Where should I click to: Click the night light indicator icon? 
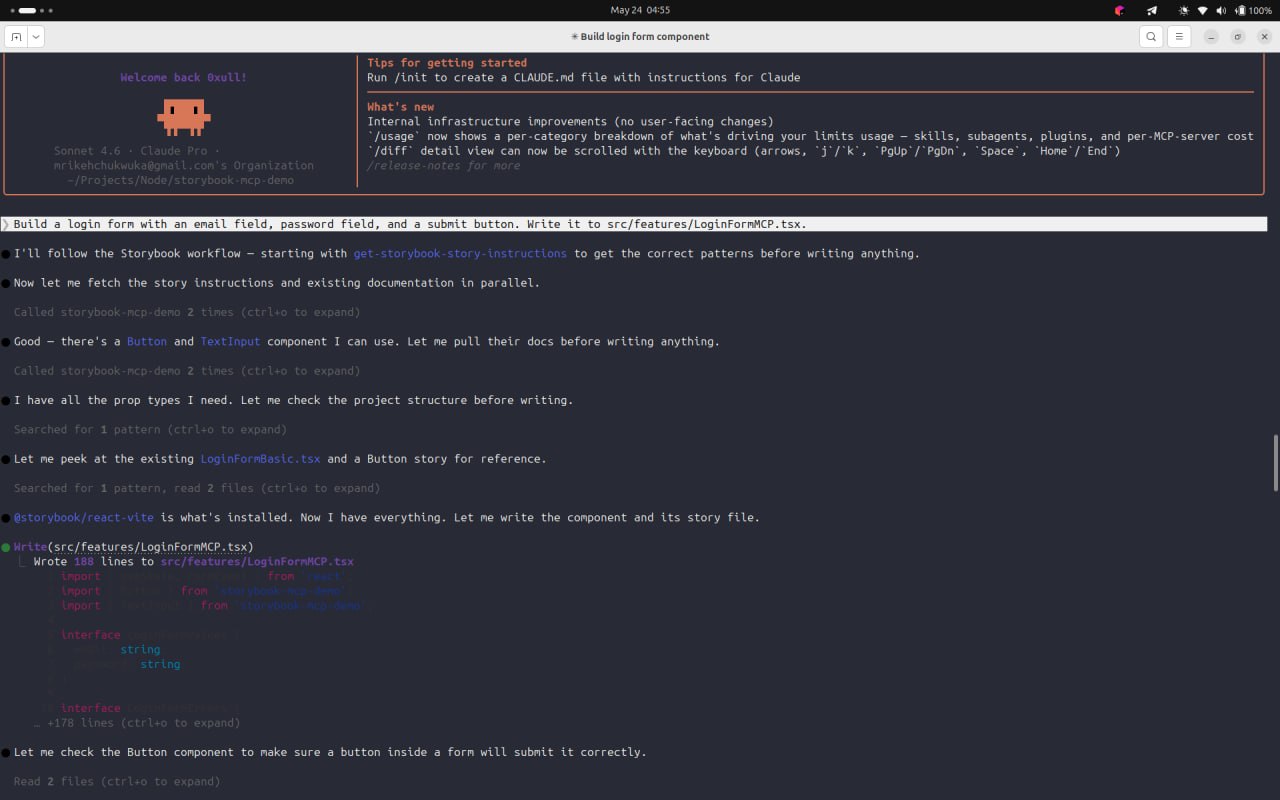pos(1184,10)
